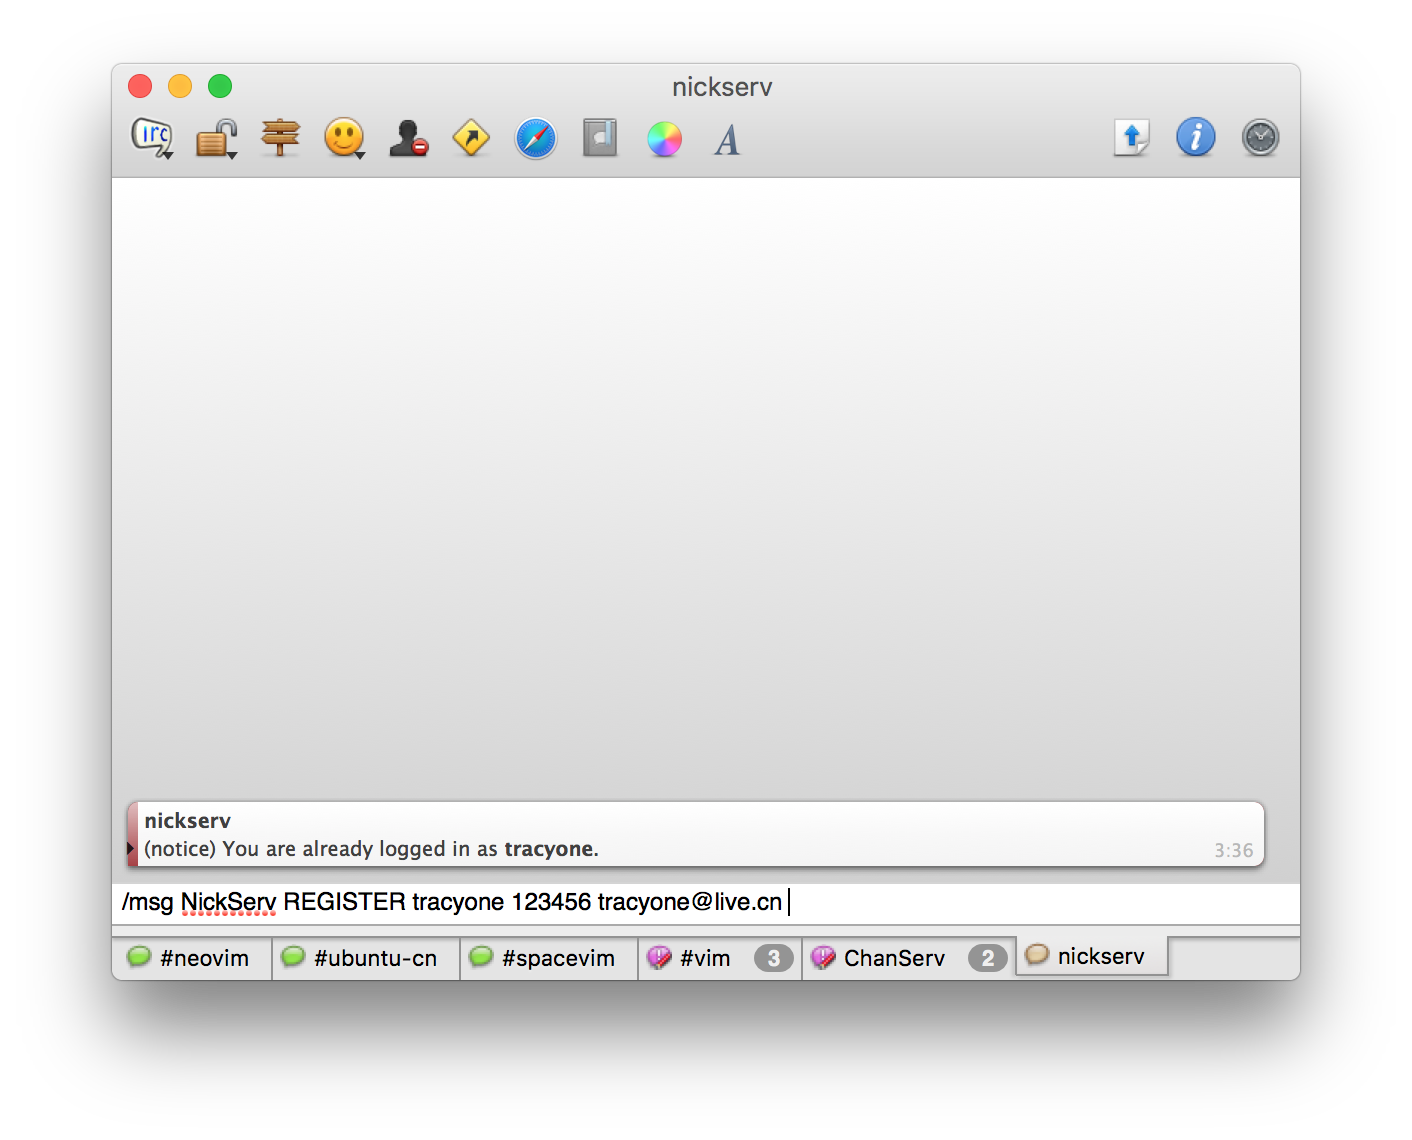Image resolution: width=1412 pixels, height=1140 pixels.
Task: Close the nickserv window
Action: click(x=140, y=86)
